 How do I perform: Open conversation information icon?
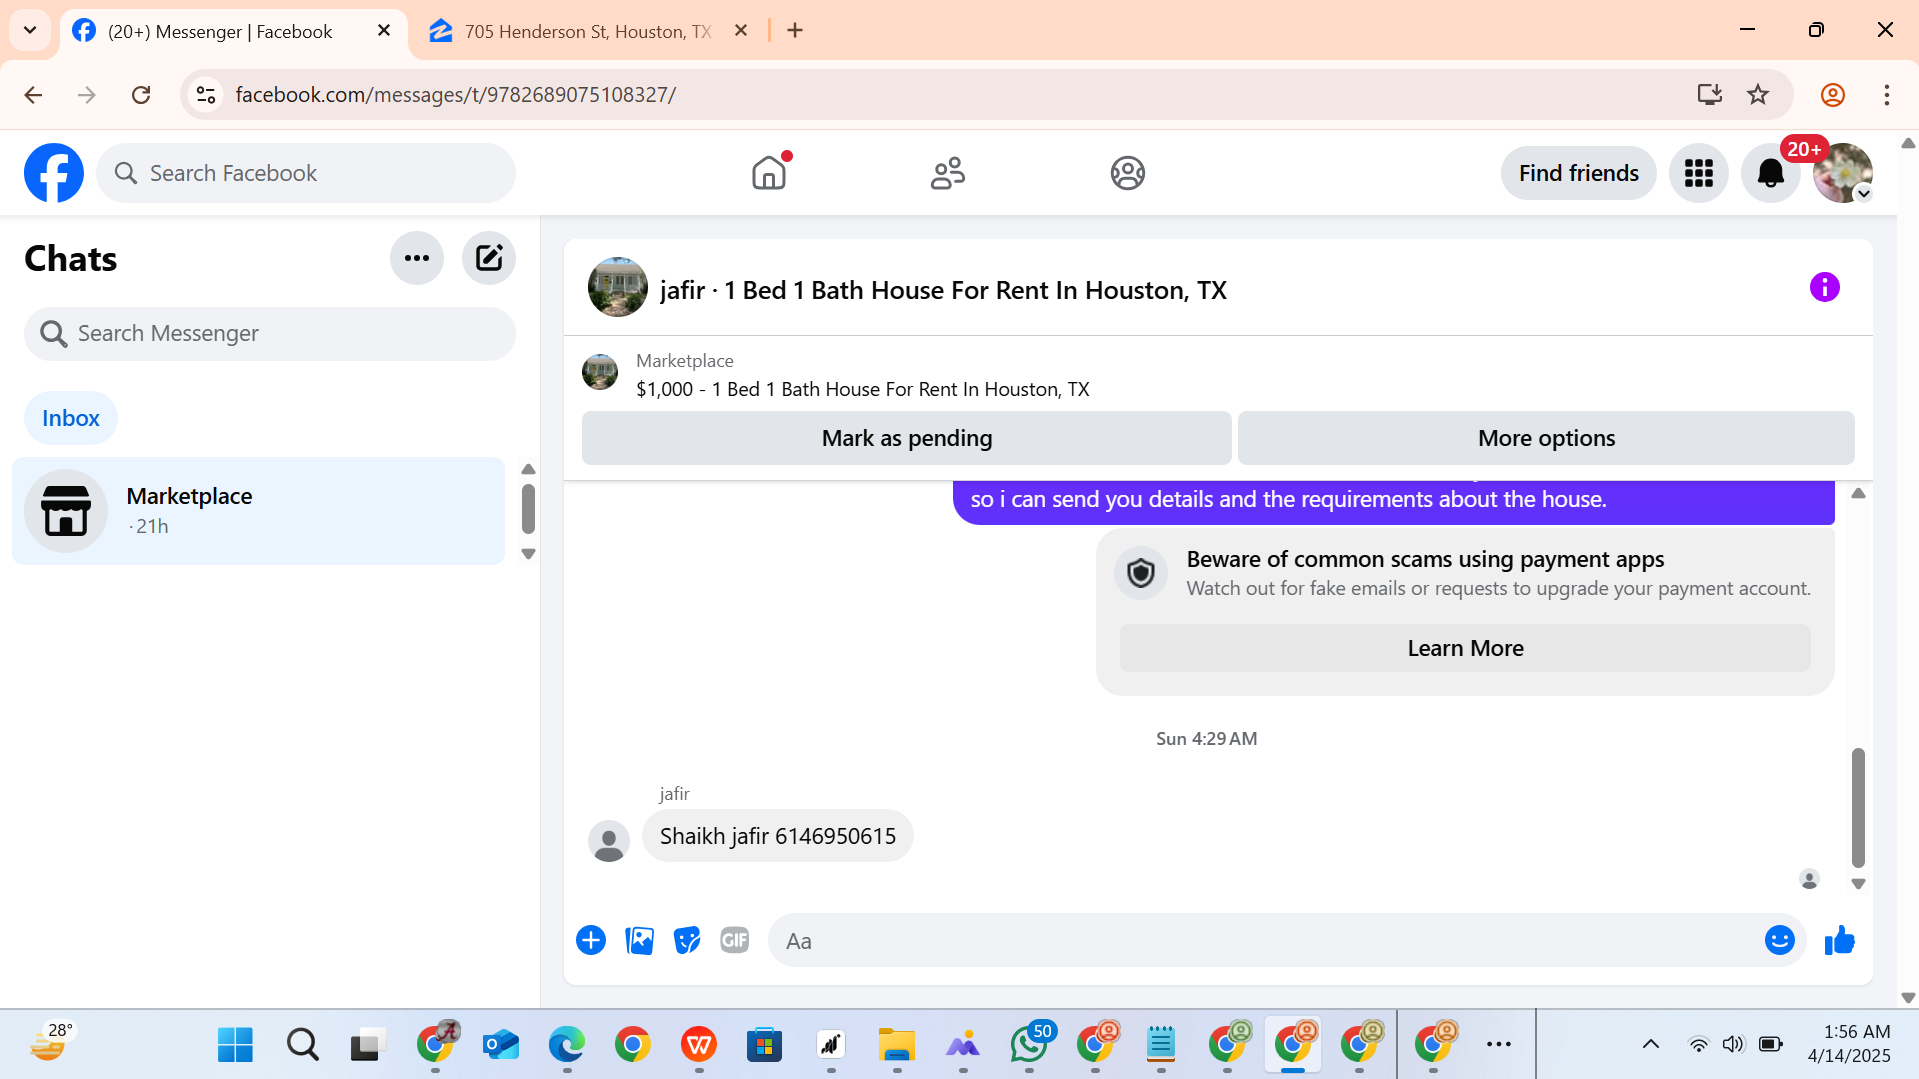click(1824, 288)
